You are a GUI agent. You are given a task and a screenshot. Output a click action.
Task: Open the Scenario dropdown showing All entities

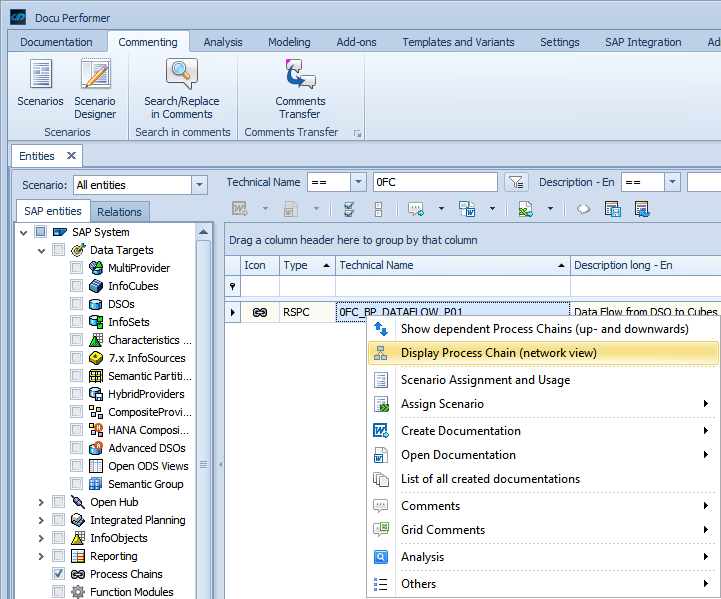(199, 185)
